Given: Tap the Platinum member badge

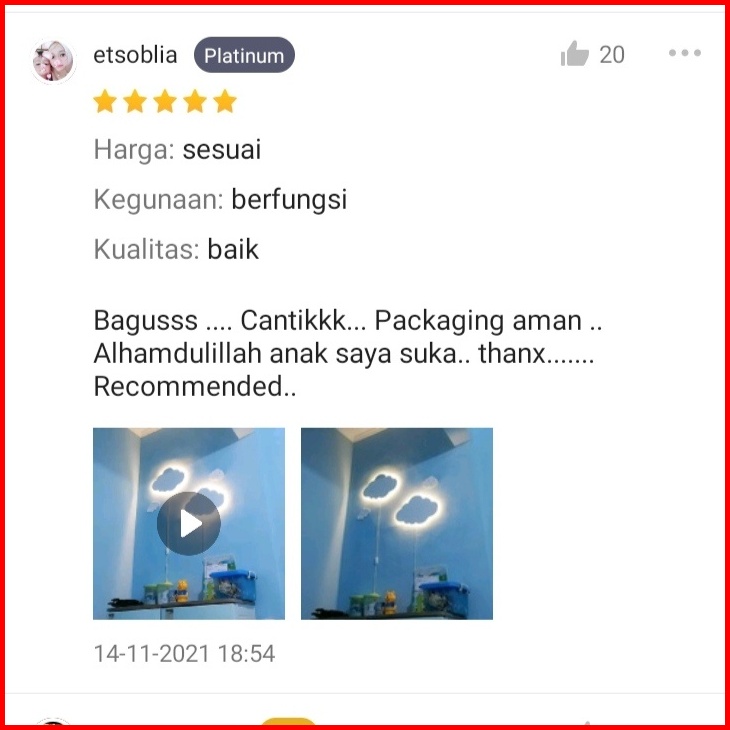Looking at the screenshot, I should click(244, 55).
